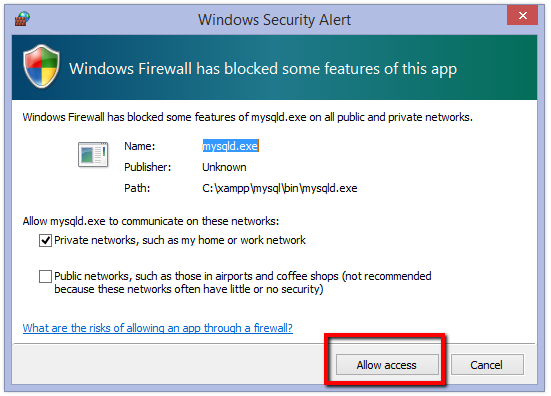Click the Cancel button
The width and height of the screenshot is (551, 396).
point(487,365)
